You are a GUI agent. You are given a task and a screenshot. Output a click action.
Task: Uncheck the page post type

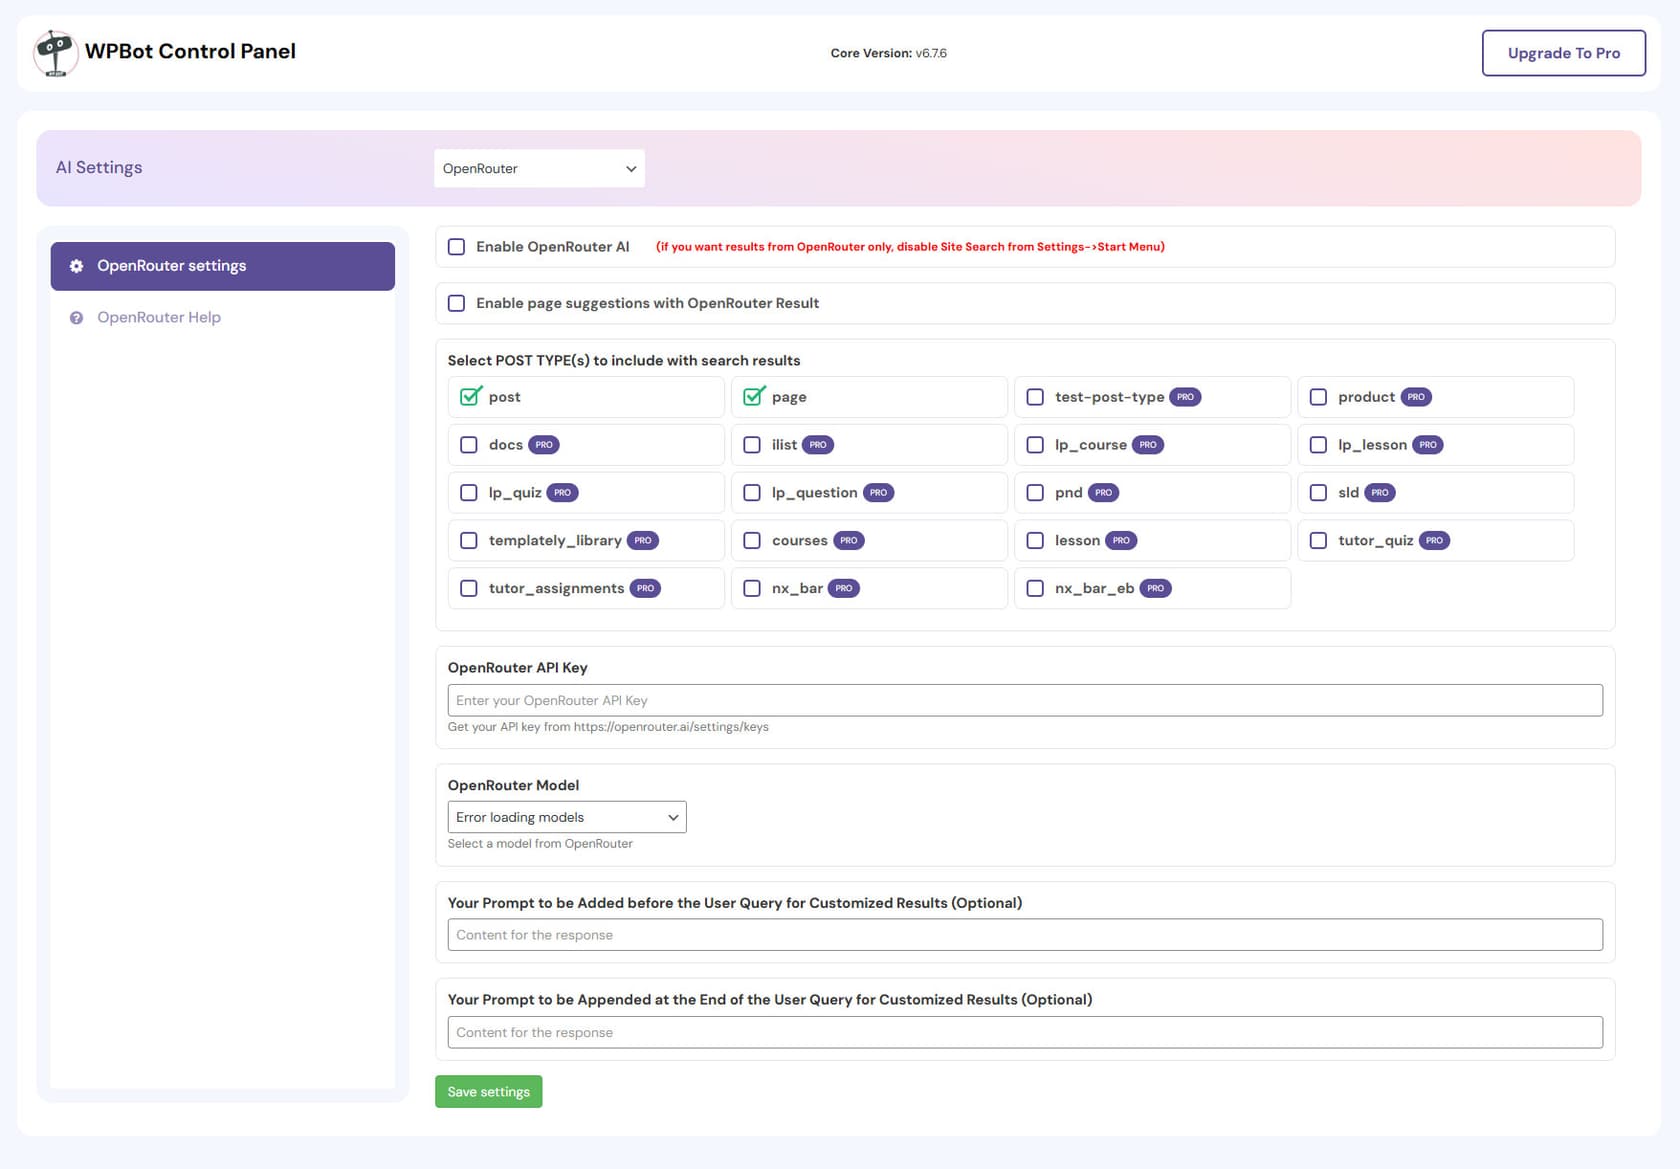tap(753, 397)
